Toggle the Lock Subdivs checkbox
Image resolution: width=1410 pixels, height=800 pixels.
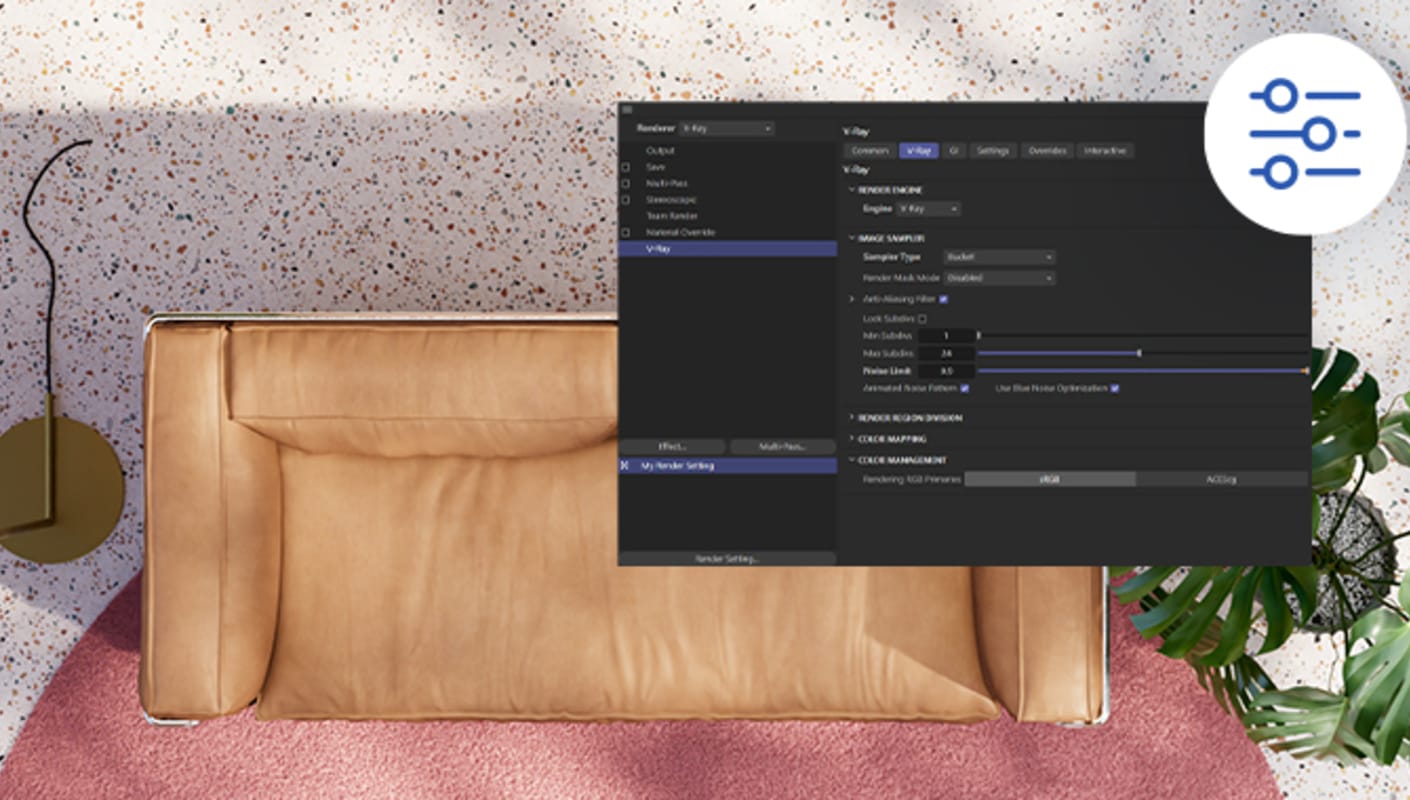point(922,319)
